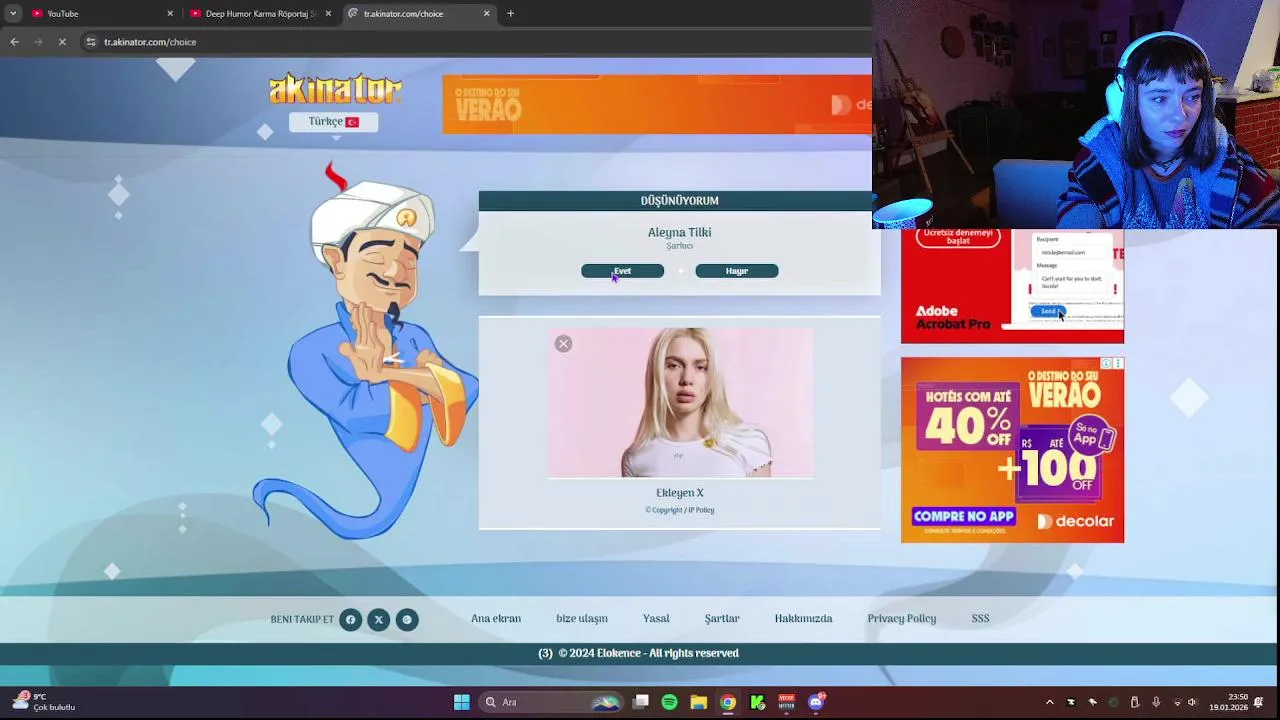Click the third social follow icon

406,620
